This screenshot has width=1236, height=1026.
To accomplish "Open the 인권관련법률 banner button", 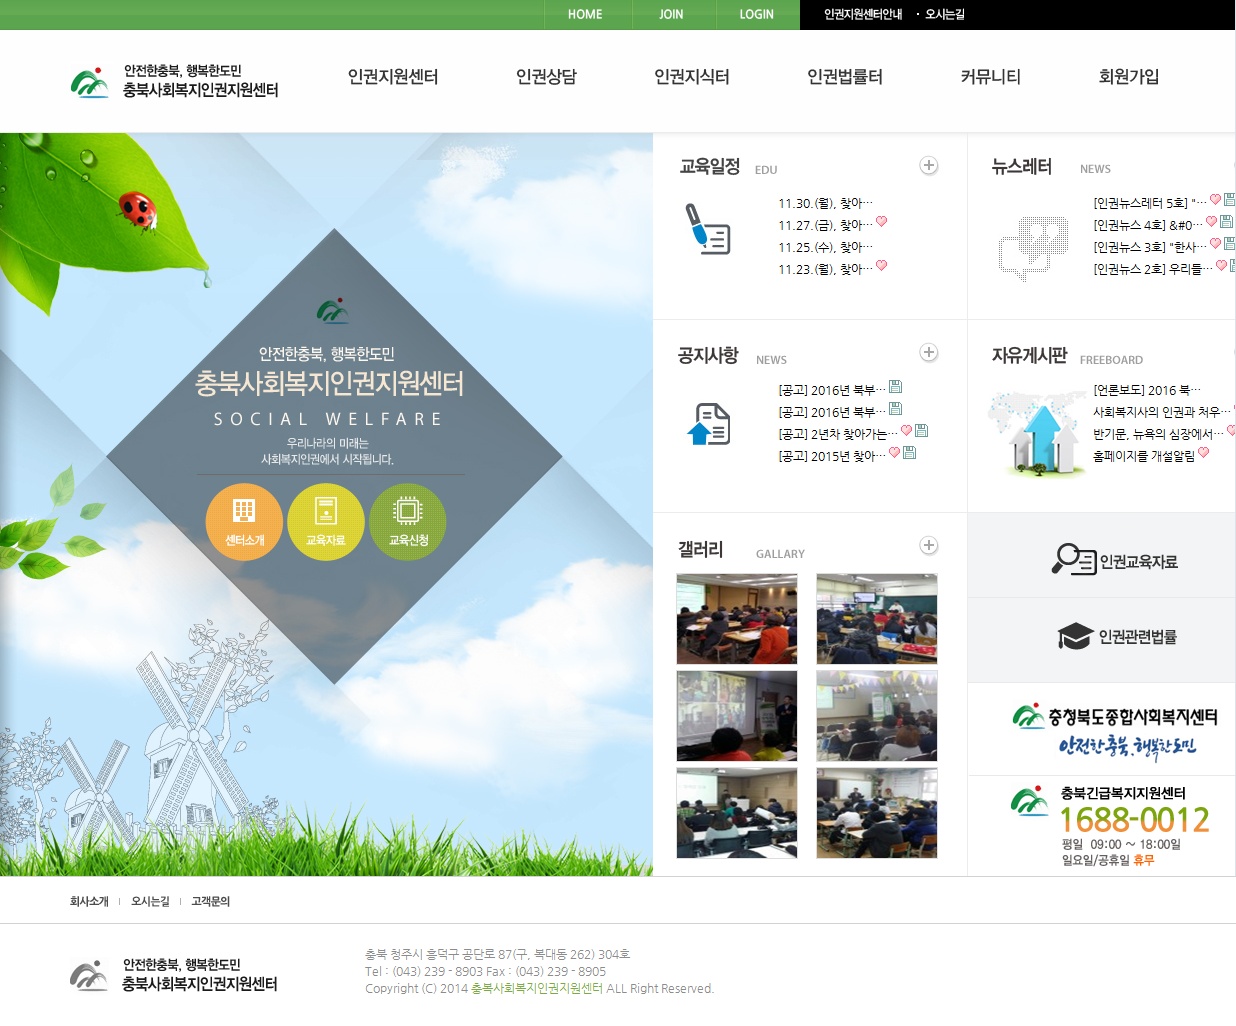I will (1102, 637).
